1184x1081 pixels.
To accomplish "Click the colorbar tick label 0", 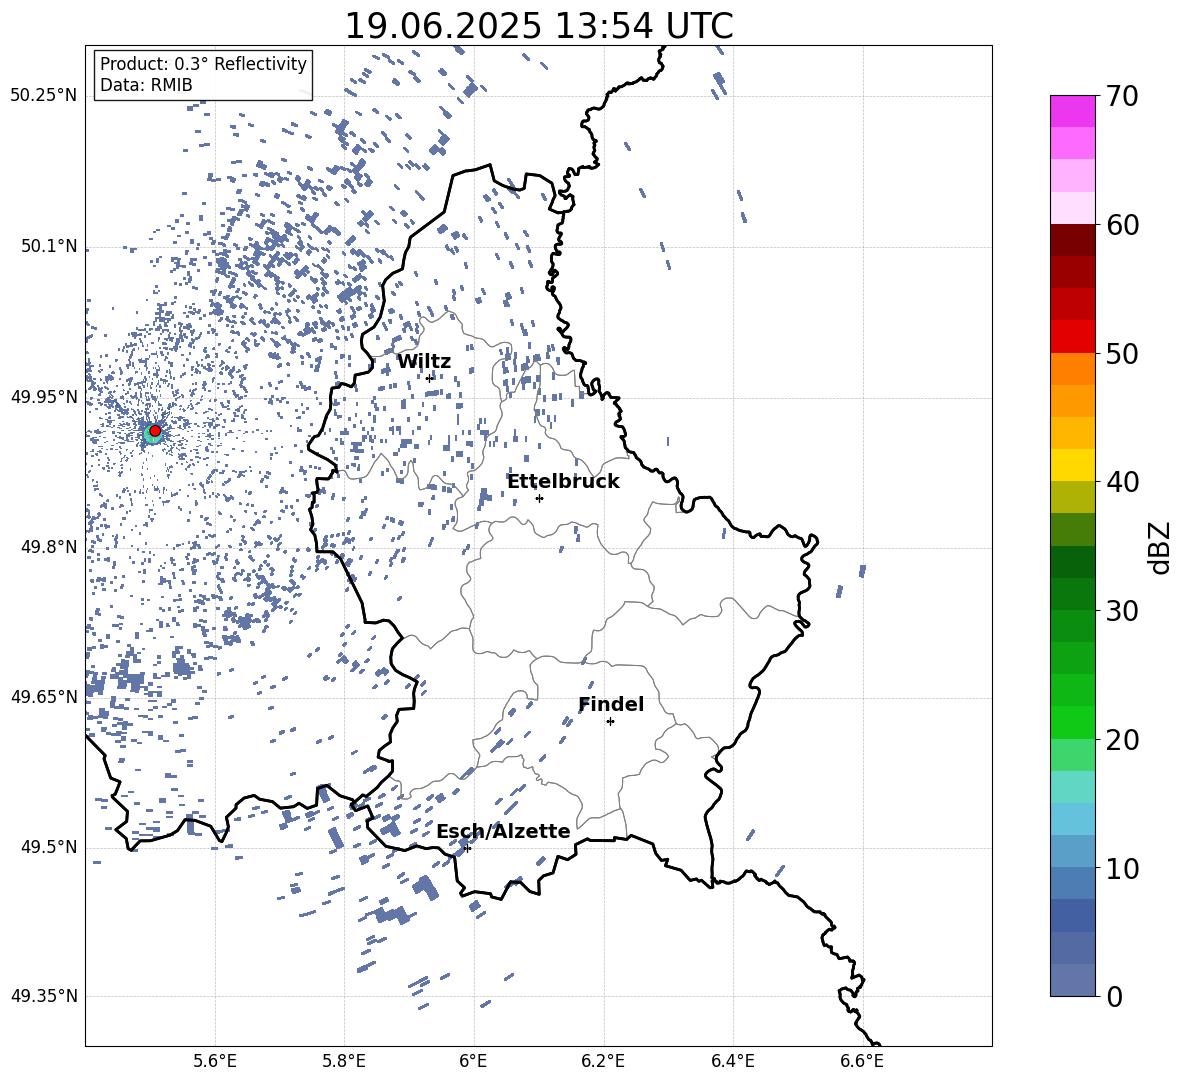I will tap(1115, 996).
